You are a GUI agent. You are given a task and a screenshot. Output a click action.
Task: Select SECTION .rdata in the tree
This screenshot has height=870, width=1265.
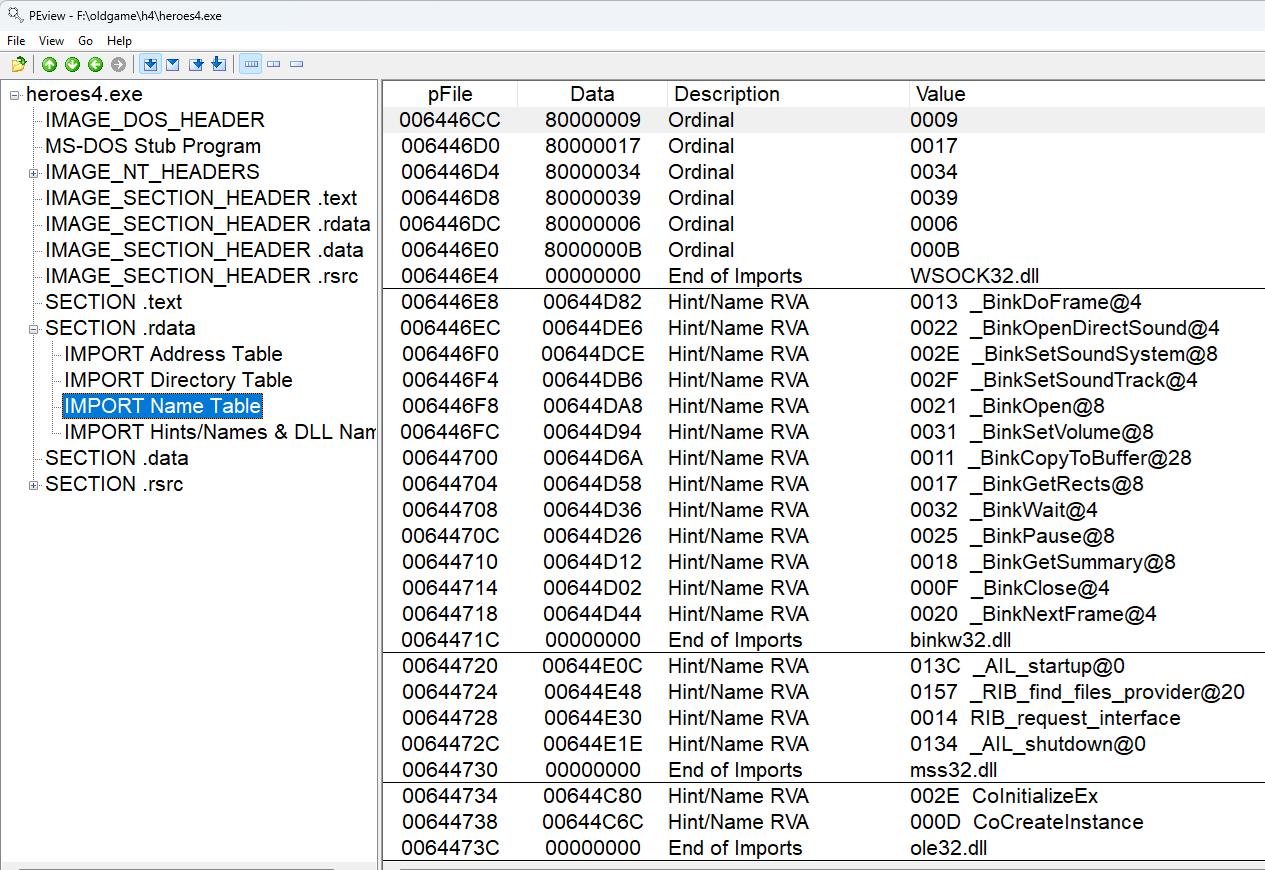[x=120, y=328]
